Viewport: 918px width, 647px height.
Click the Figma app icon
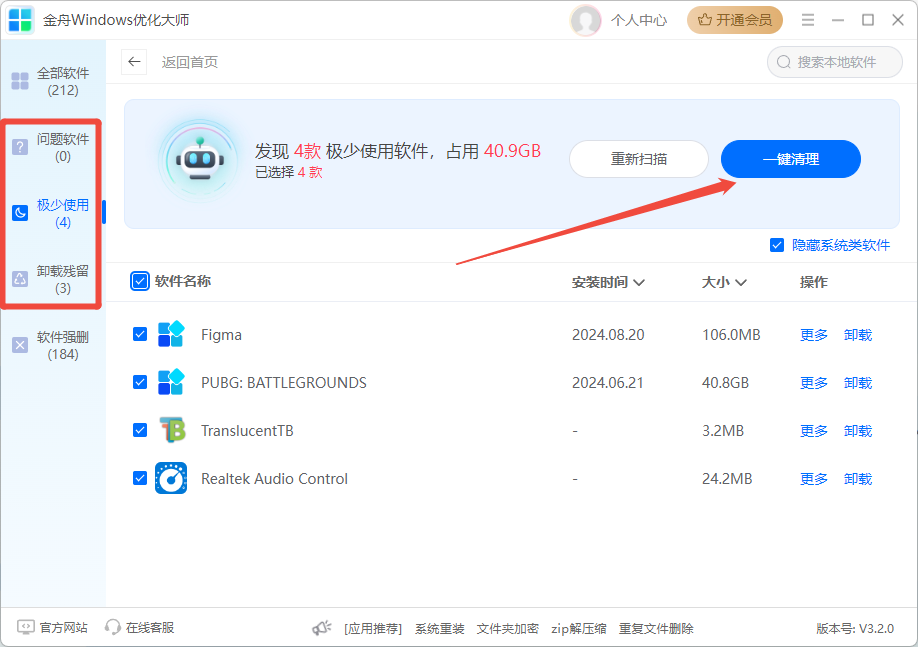(x=171, y=334)
